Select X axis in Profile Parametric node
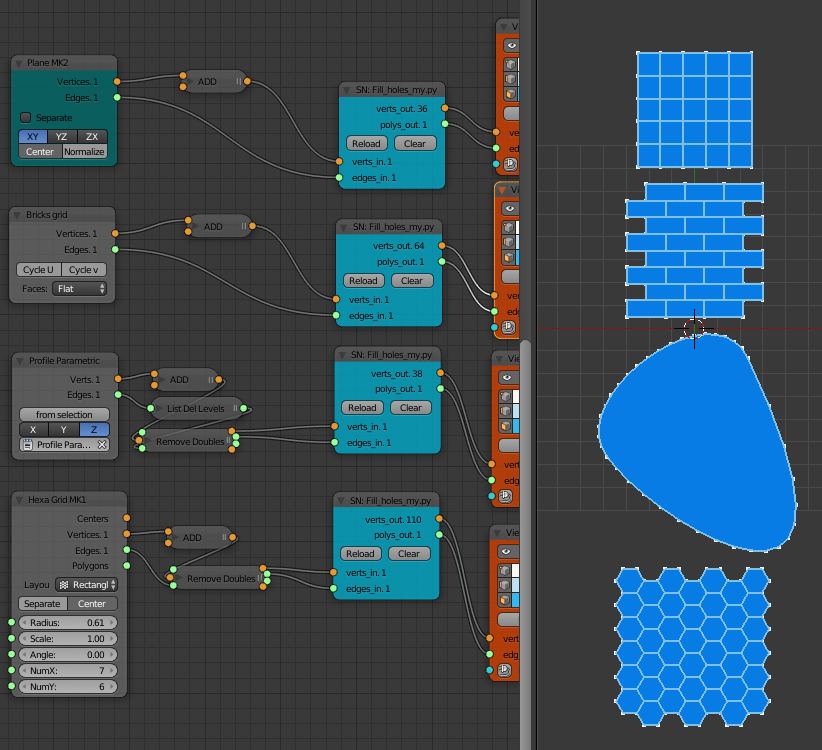 coord(34,430)
